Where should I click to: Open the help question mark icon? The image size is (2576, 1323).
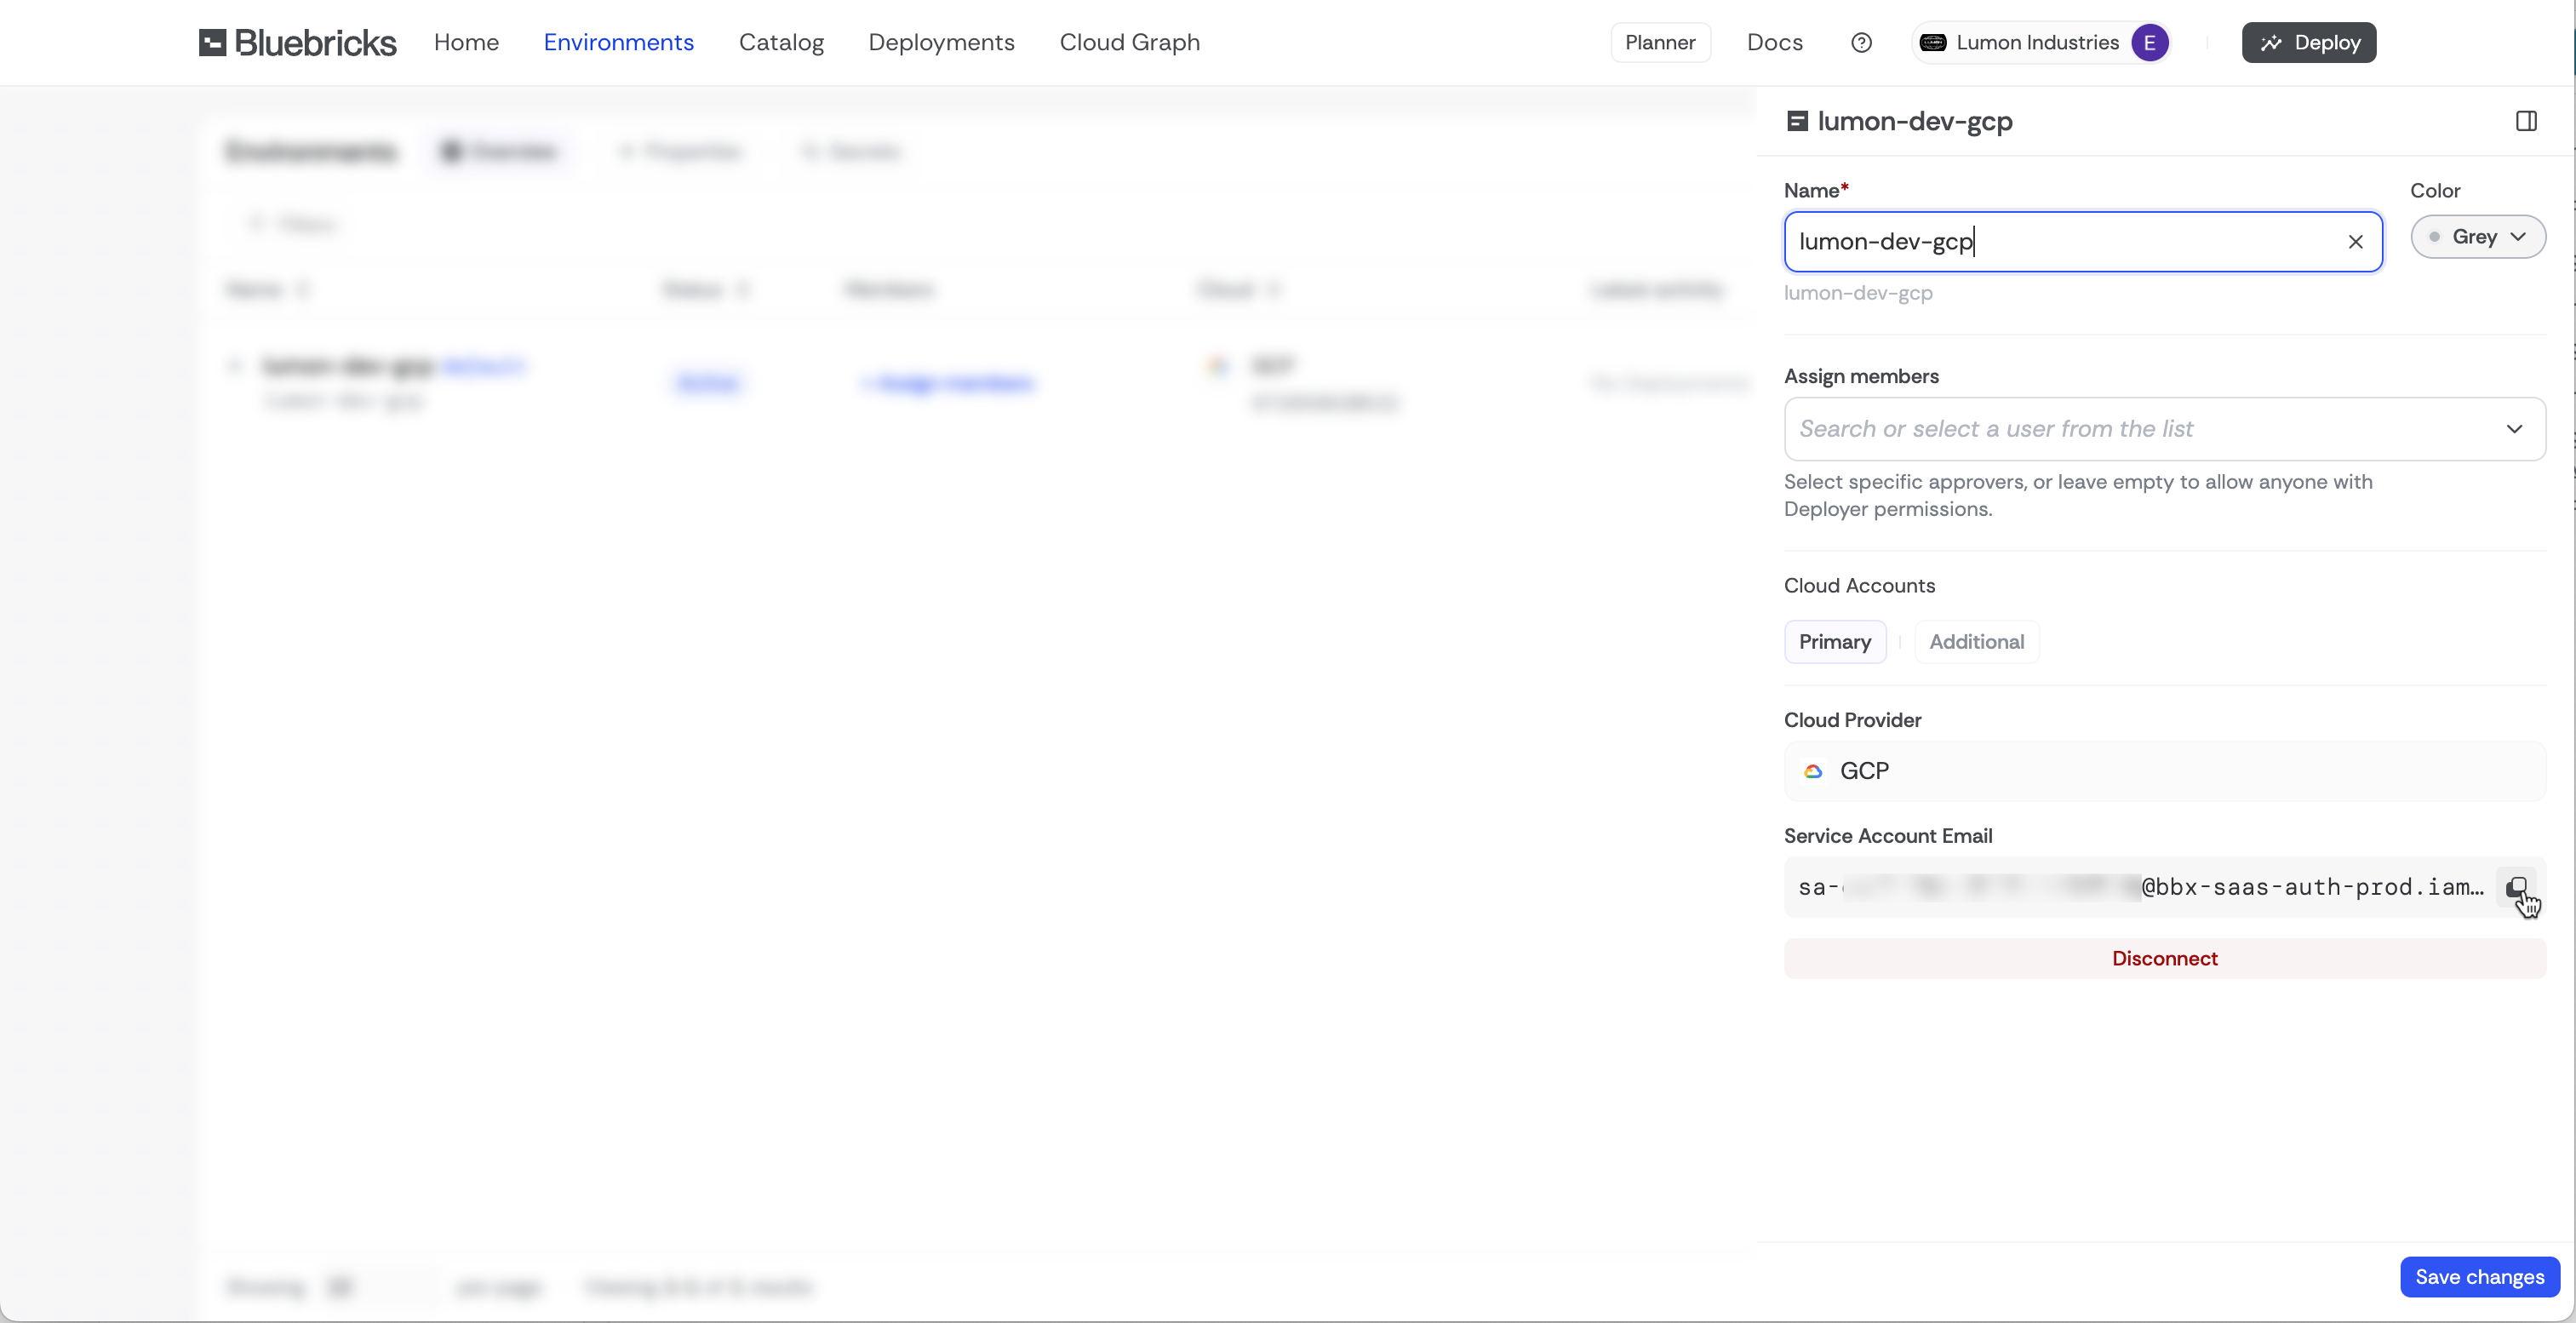click(x=1860, y=42)
